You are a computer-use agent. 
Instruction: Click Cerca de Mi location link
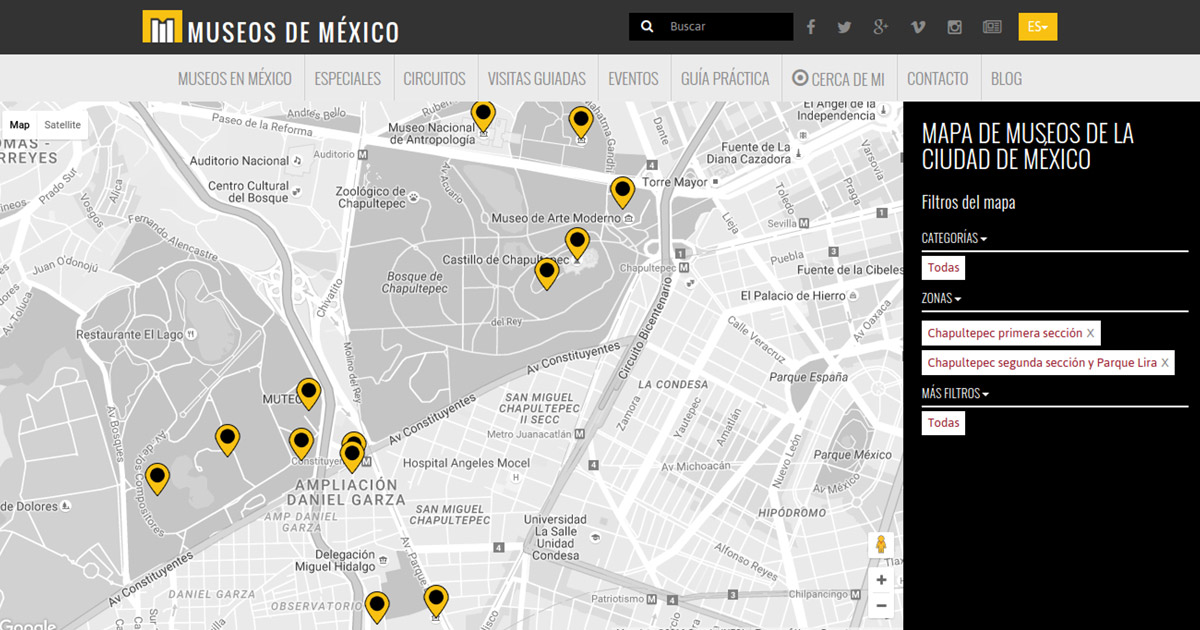(x=839, y=79)
